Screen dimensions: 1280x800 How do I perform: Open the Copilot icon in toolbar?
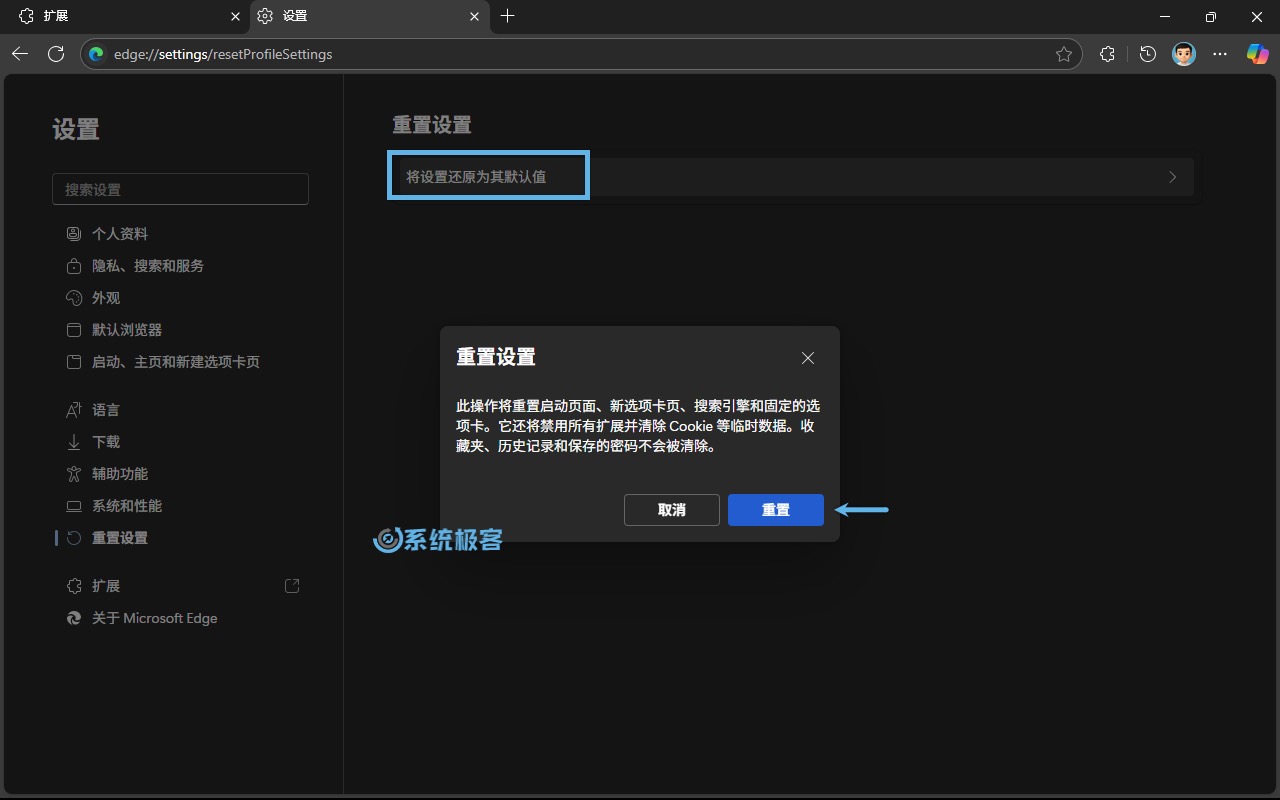[1257, 54]
